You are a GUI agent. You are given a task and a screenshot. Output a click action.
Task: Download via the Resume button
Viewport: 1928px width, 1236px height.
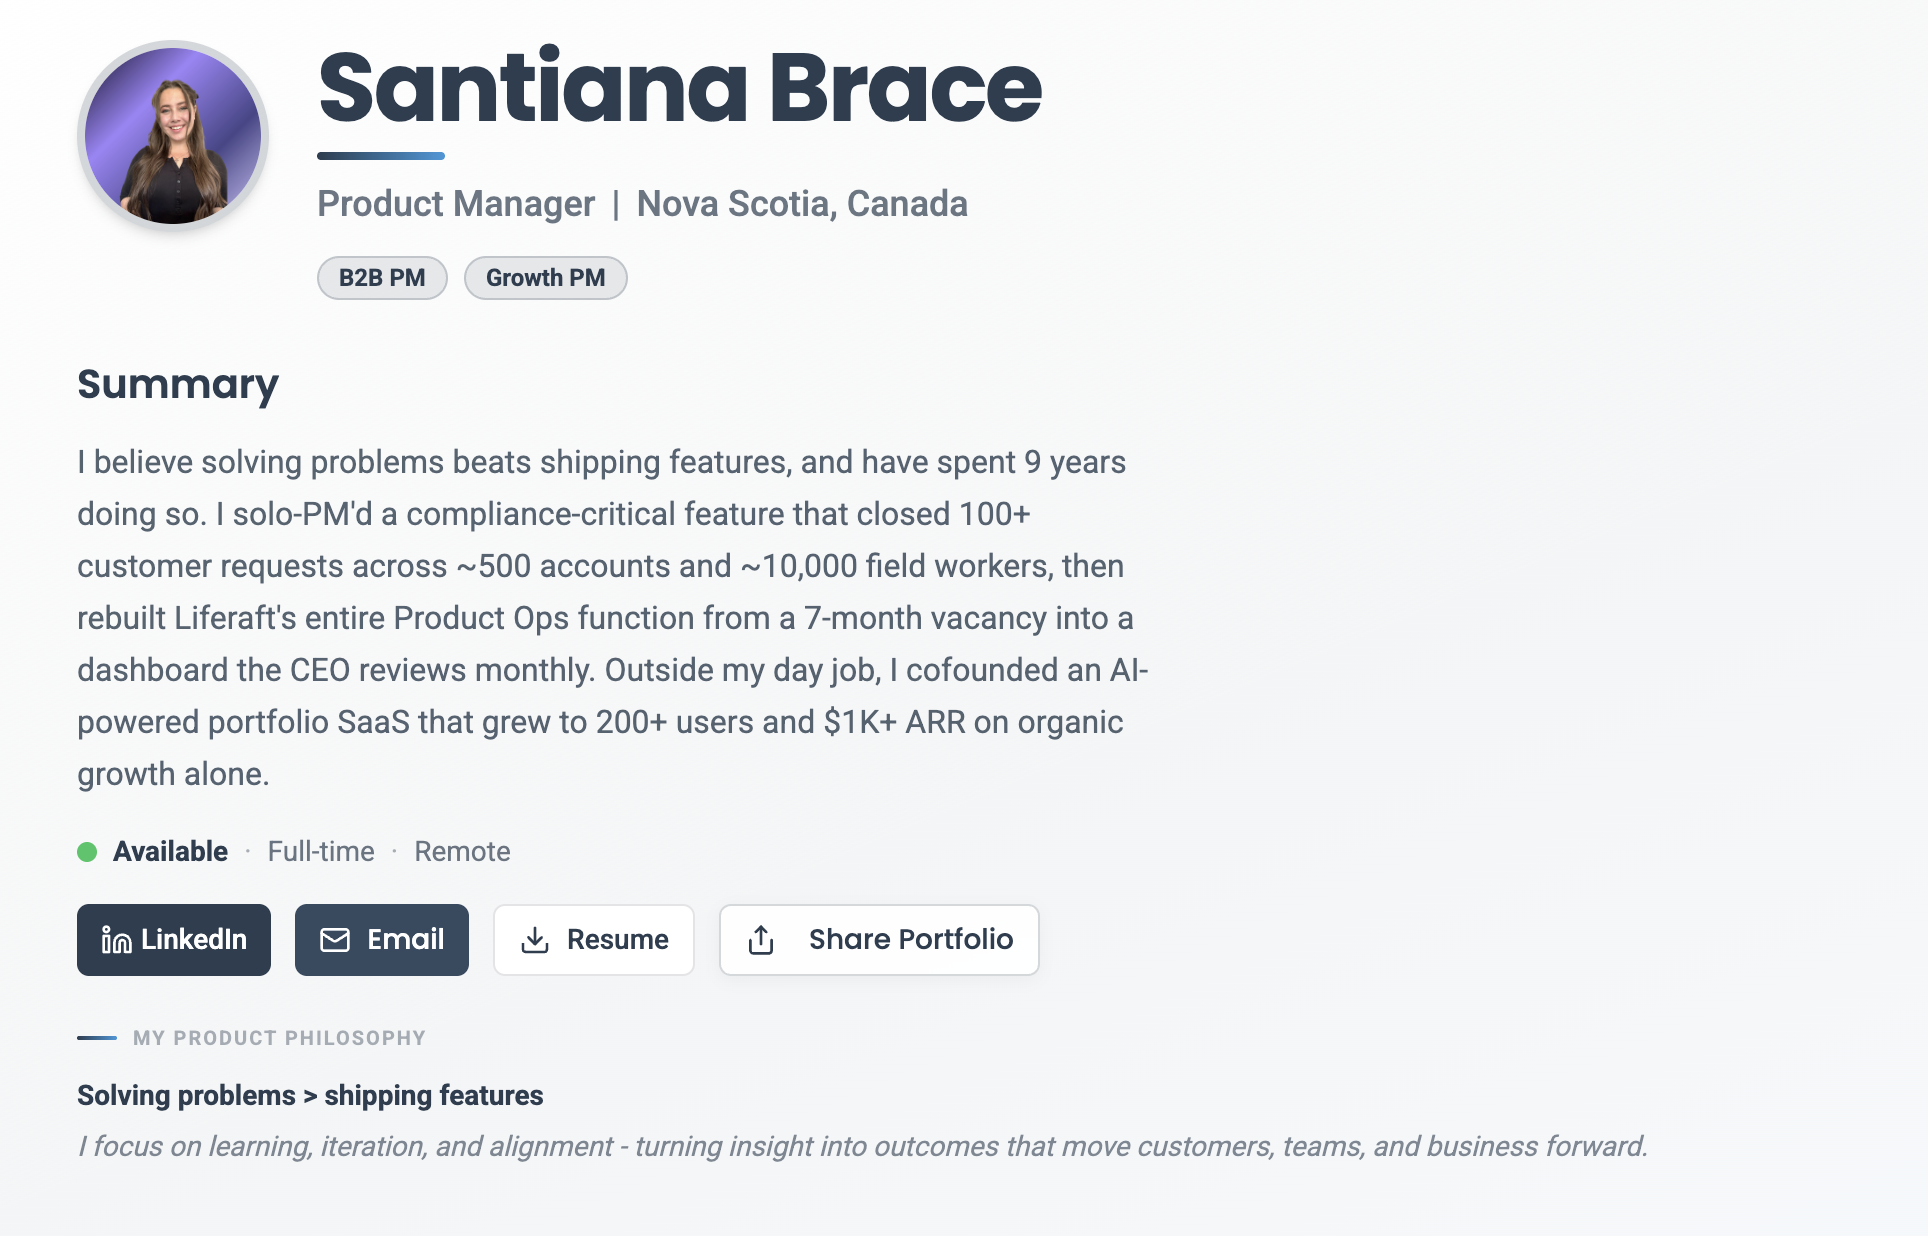[594, 940]
